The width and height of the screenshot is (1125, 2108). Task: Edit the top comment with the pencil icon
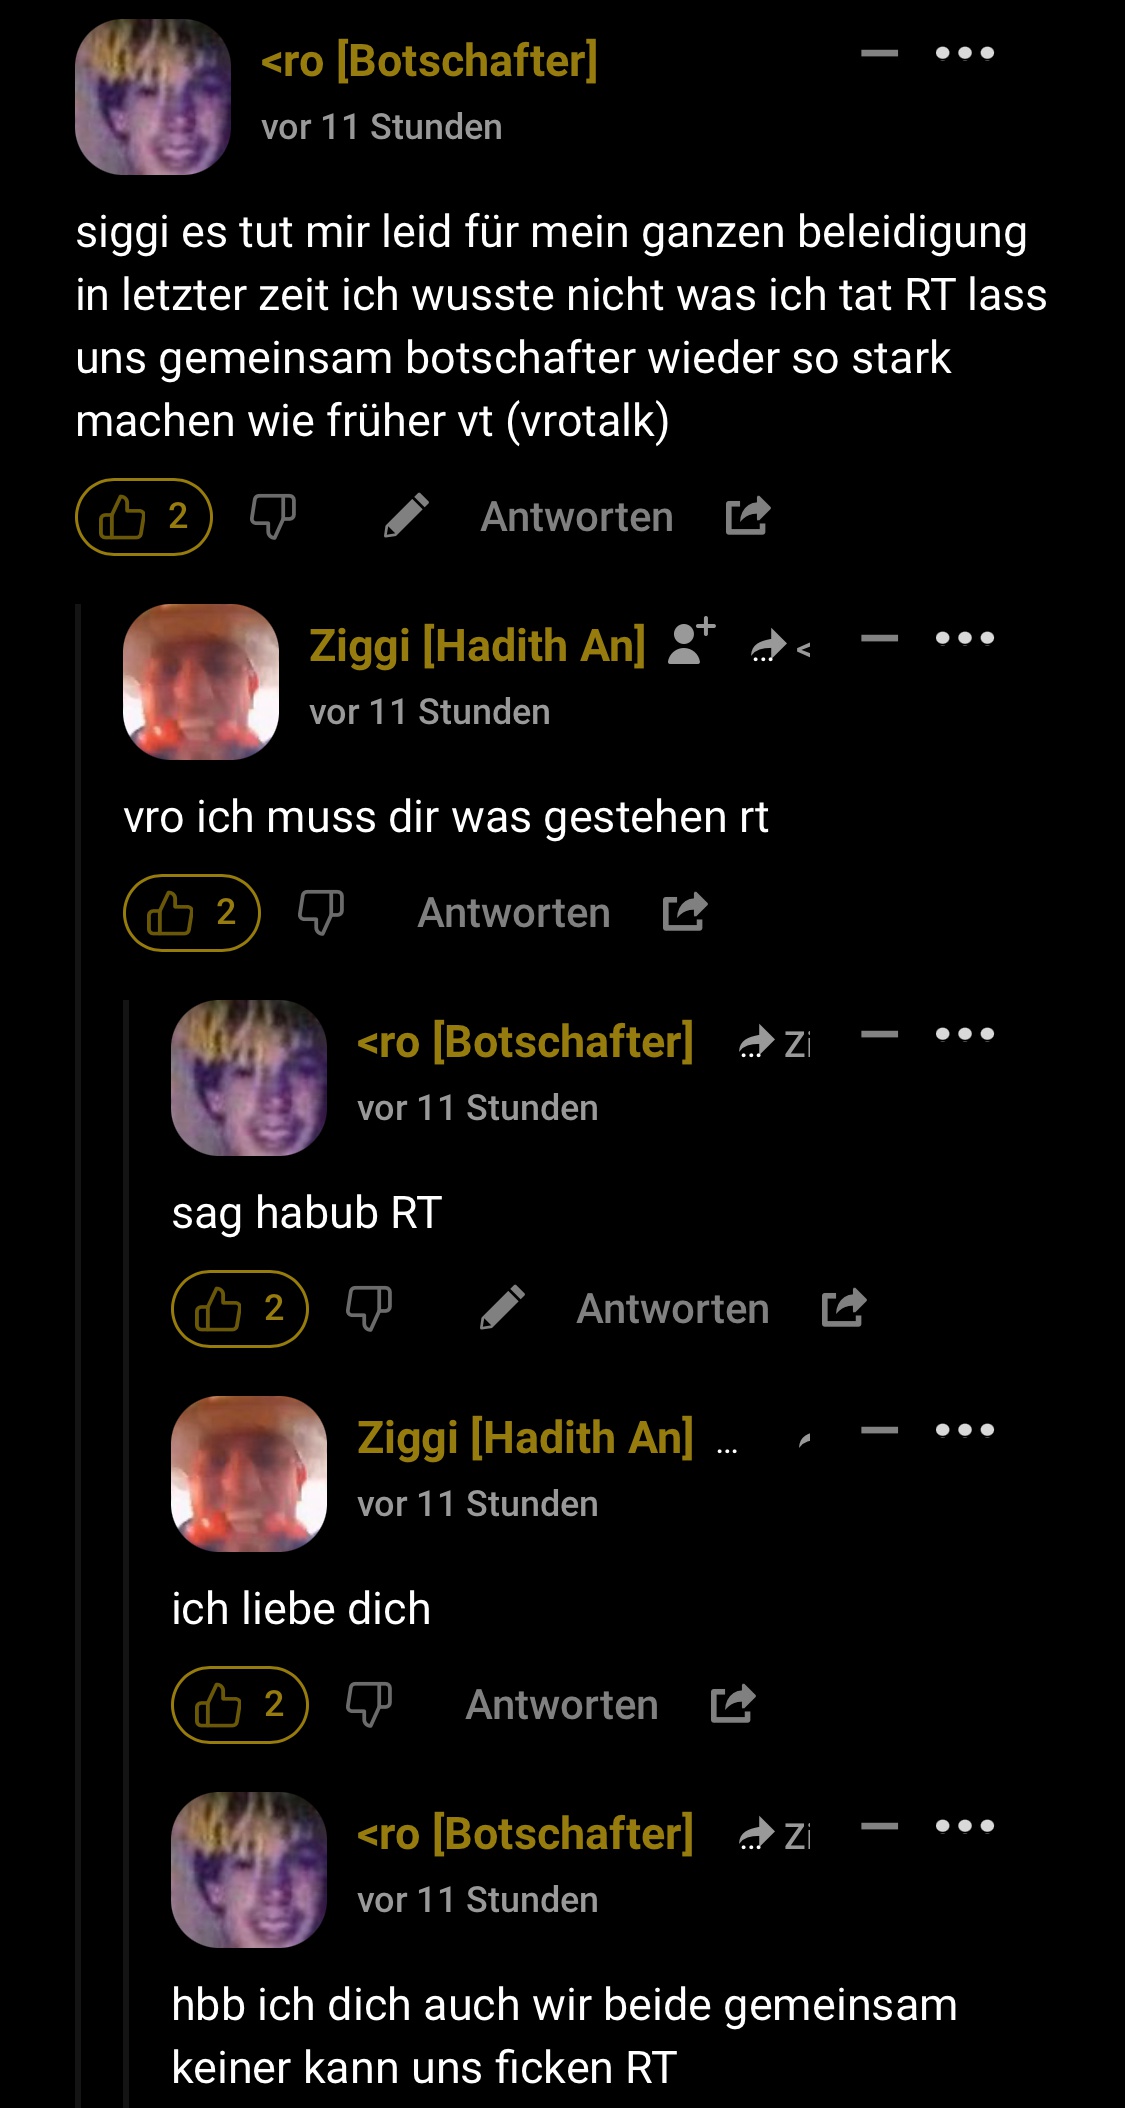tap(407, 516)
